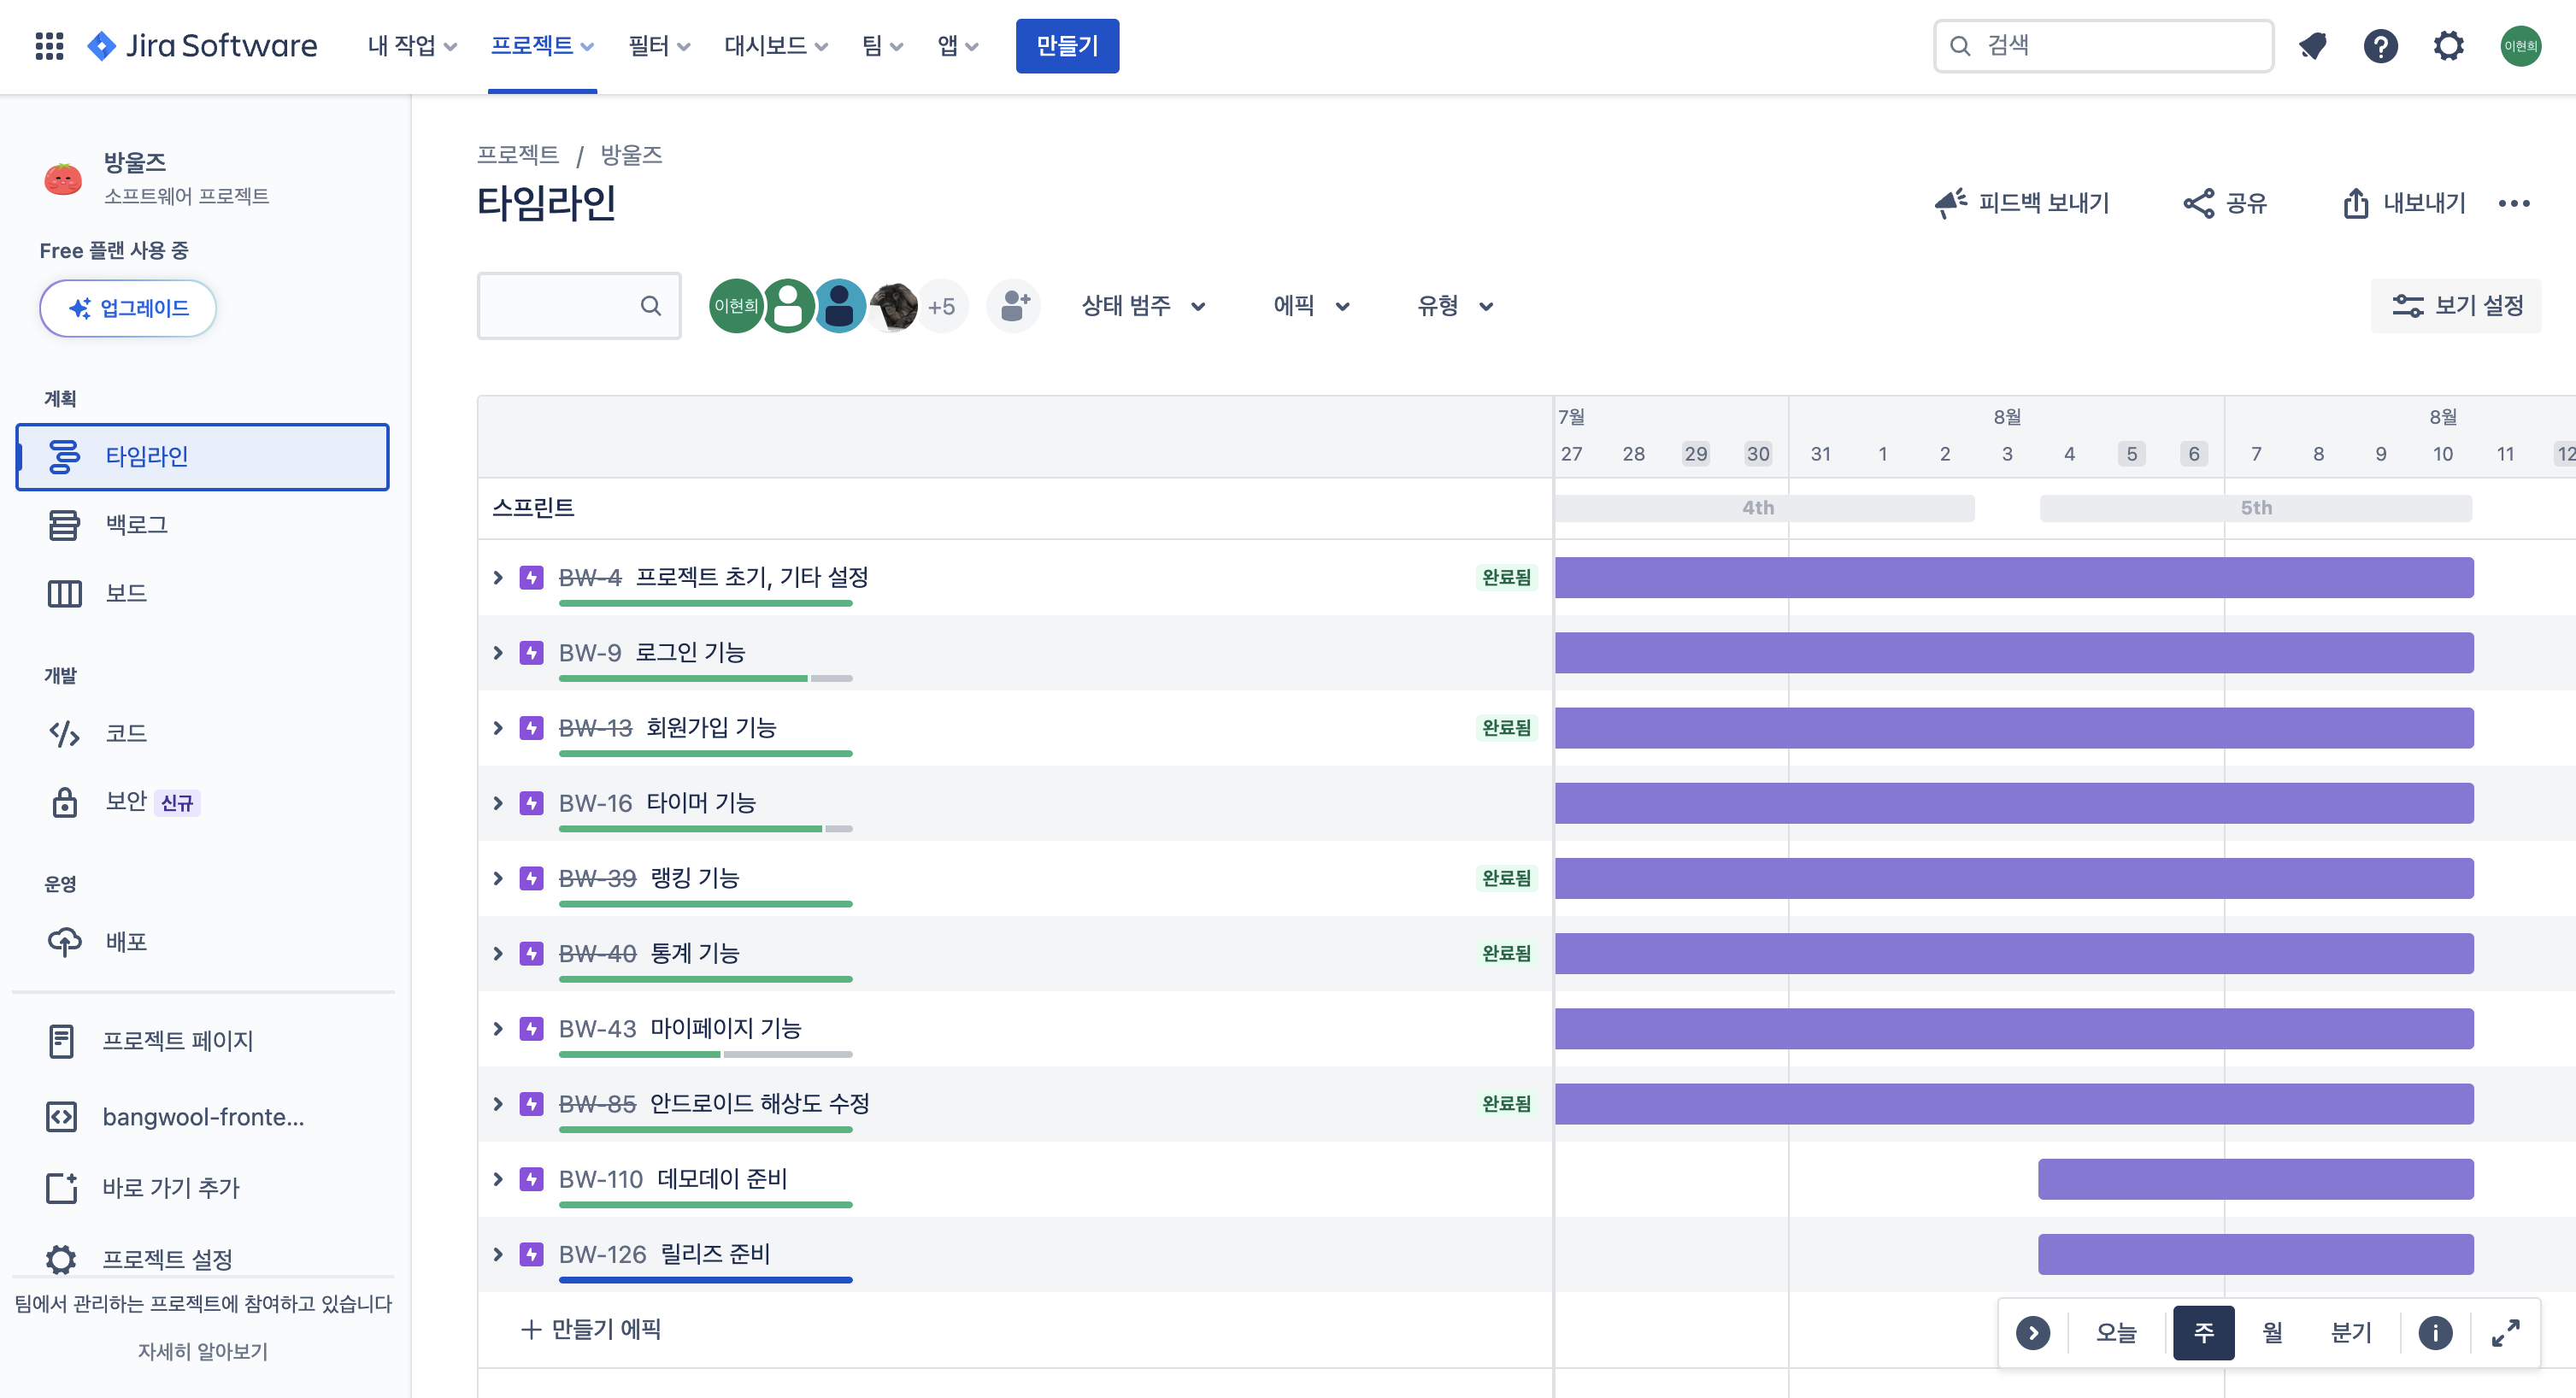Open 코드 in the sidebar

point(203,734)
